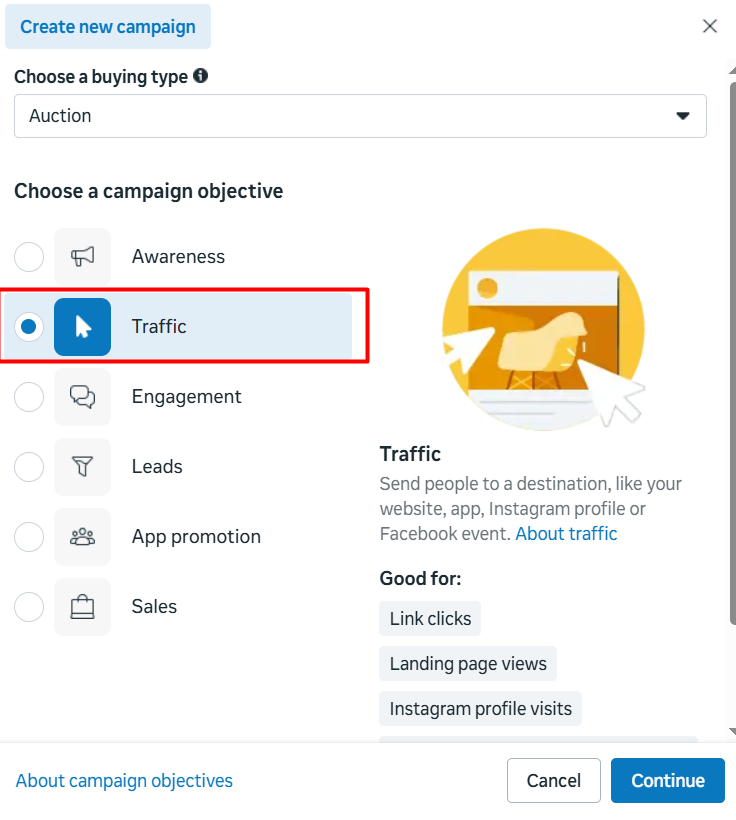Click the Traffic cursor icon
Screen dimensions: 736x820
[x=83, y=327]
